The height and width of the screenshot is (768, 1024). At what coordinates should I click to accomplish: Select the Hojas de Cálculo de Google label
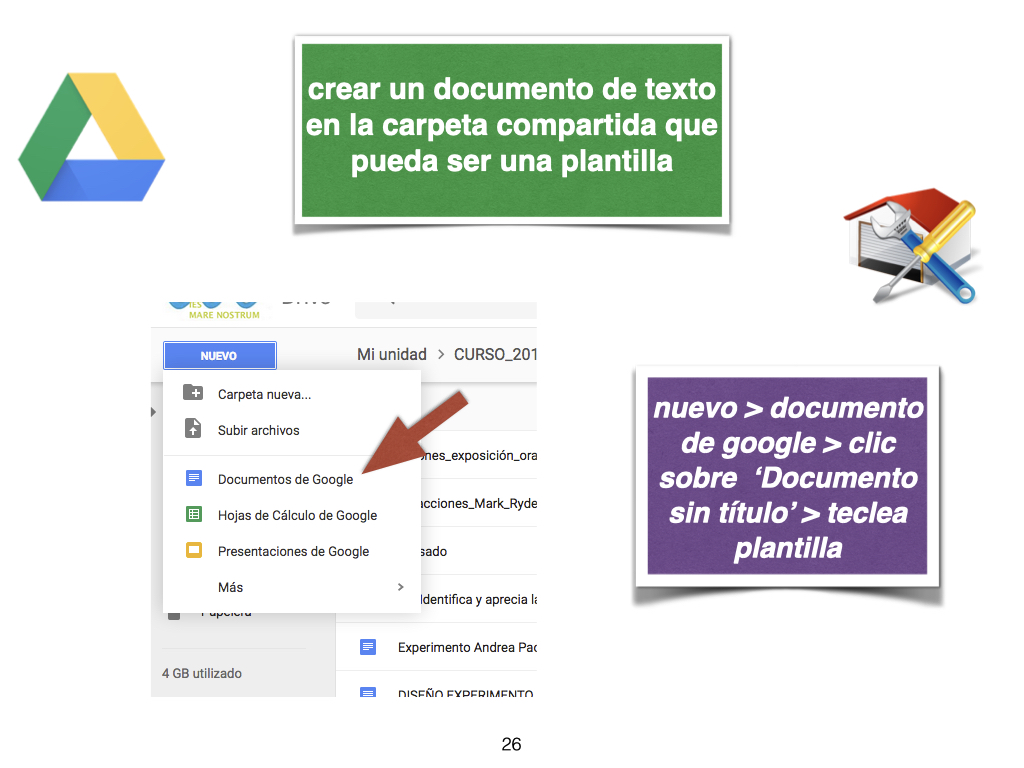[x=297, y=515]
